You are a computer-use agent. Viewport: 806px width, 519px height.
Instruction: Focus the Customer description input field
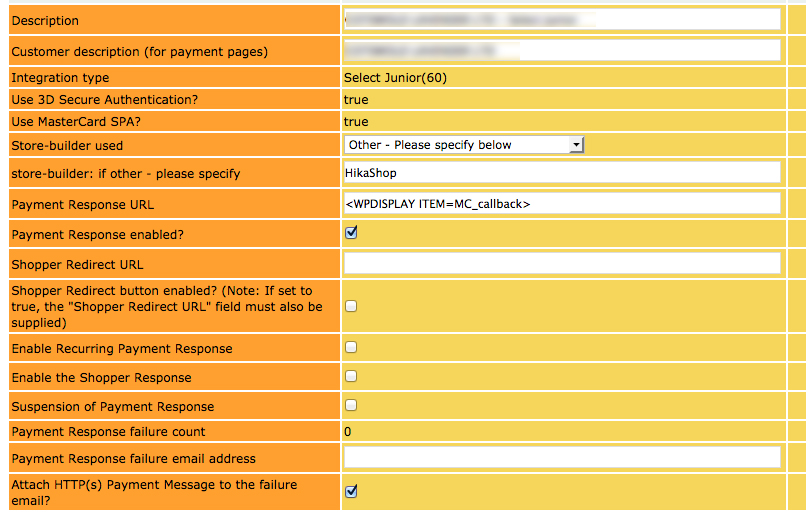point(561,50)
